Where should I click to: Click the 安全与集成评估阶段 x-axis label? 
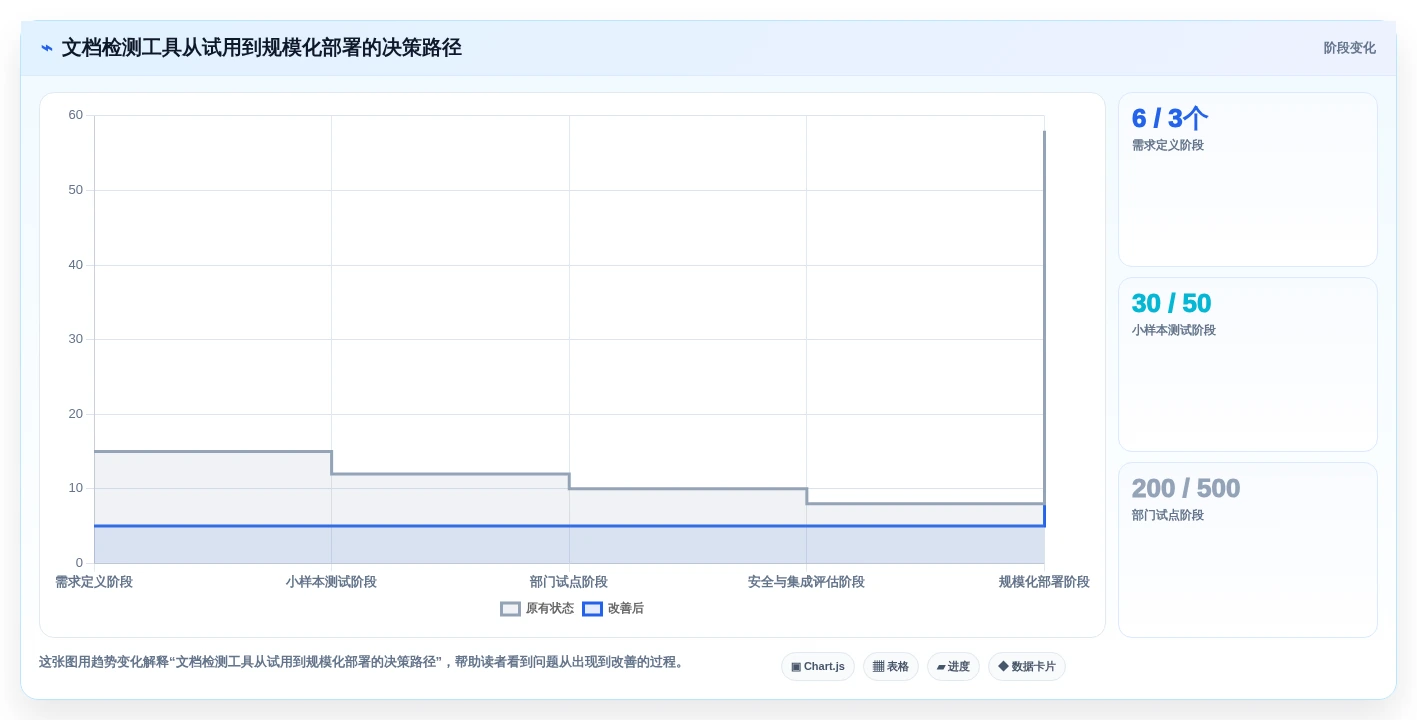click(806, 582)
